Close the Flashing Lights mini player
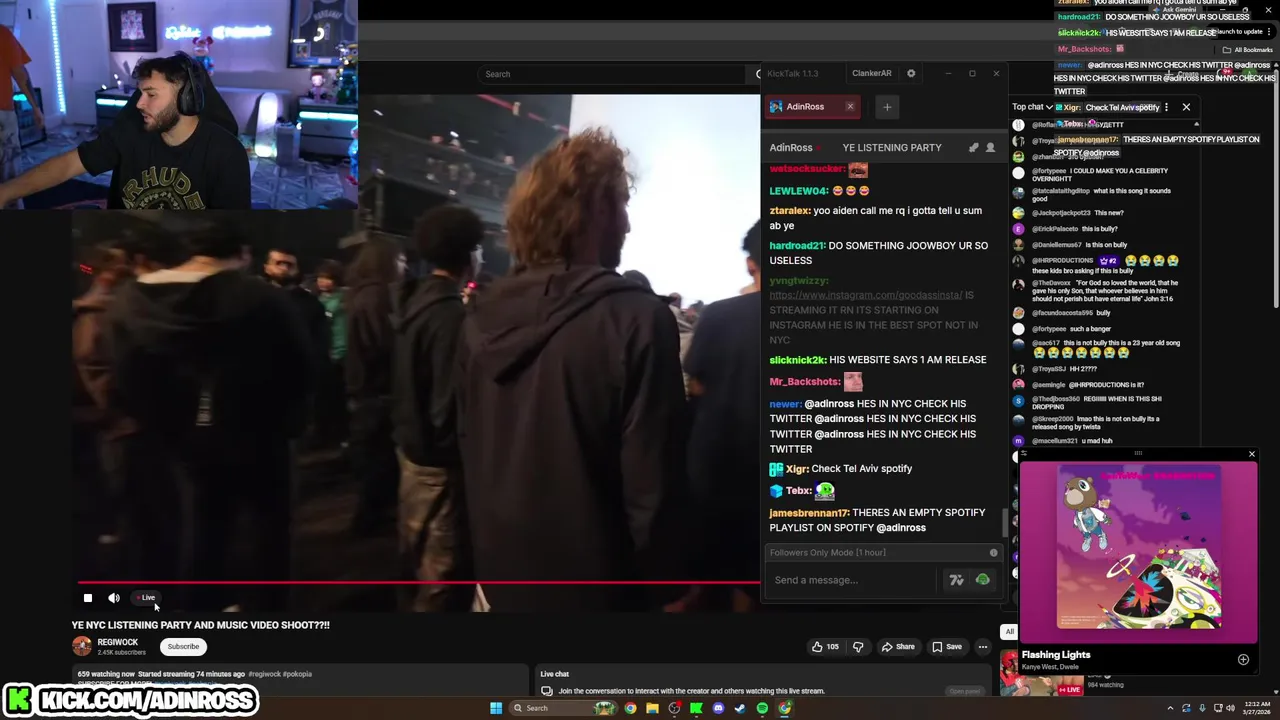The height and width of the screenshot is (720, 1280). coord(1251,454)
